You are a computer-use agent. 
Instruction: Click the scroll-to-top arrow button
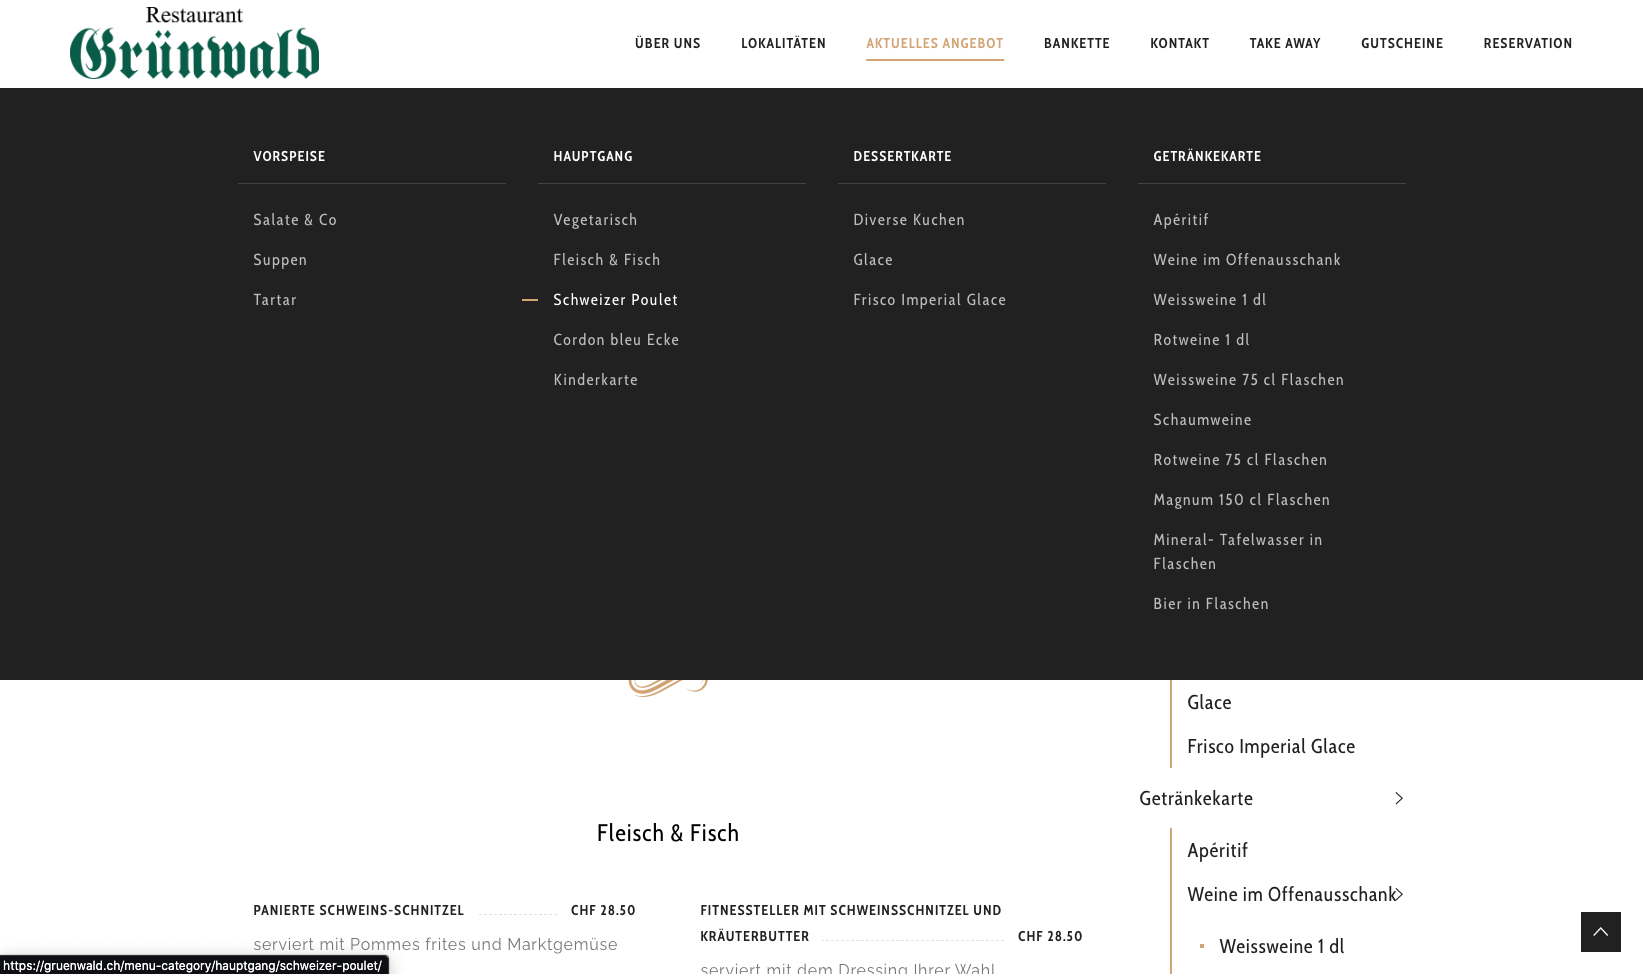point(1600,932)
